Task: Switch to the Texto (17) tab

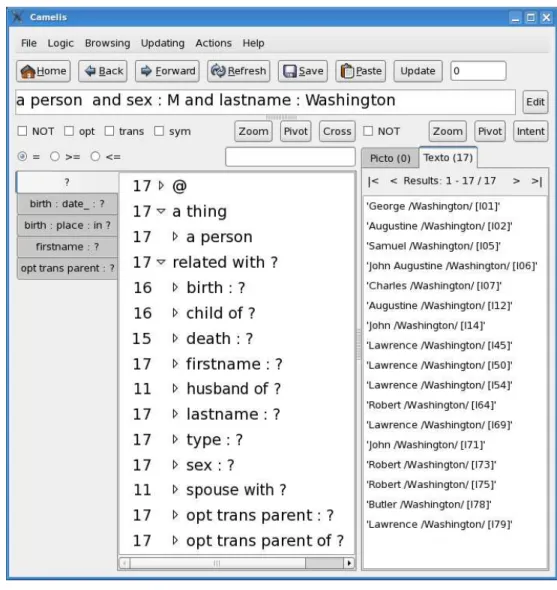Action: 448,158
